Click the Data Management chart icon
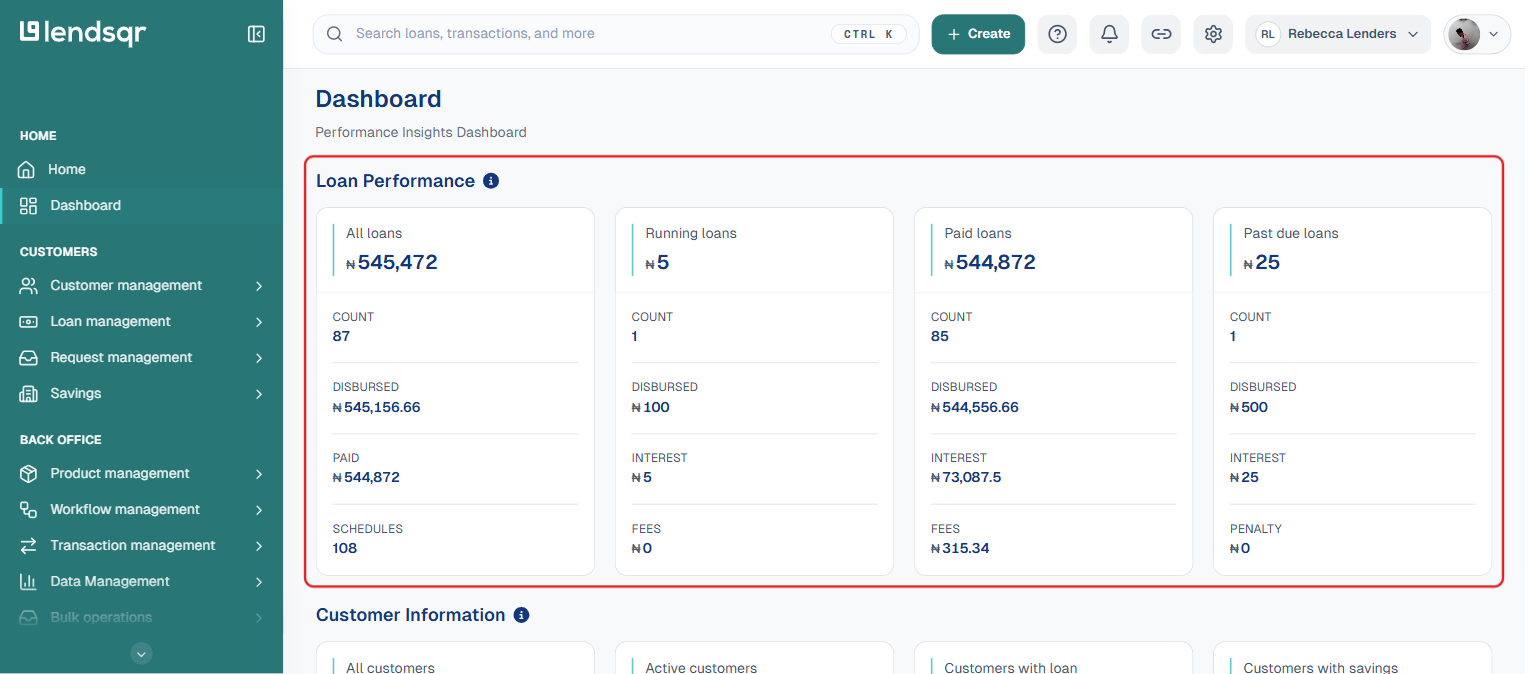This screenshot has height=674, width=1535. [x=28, y=581]
